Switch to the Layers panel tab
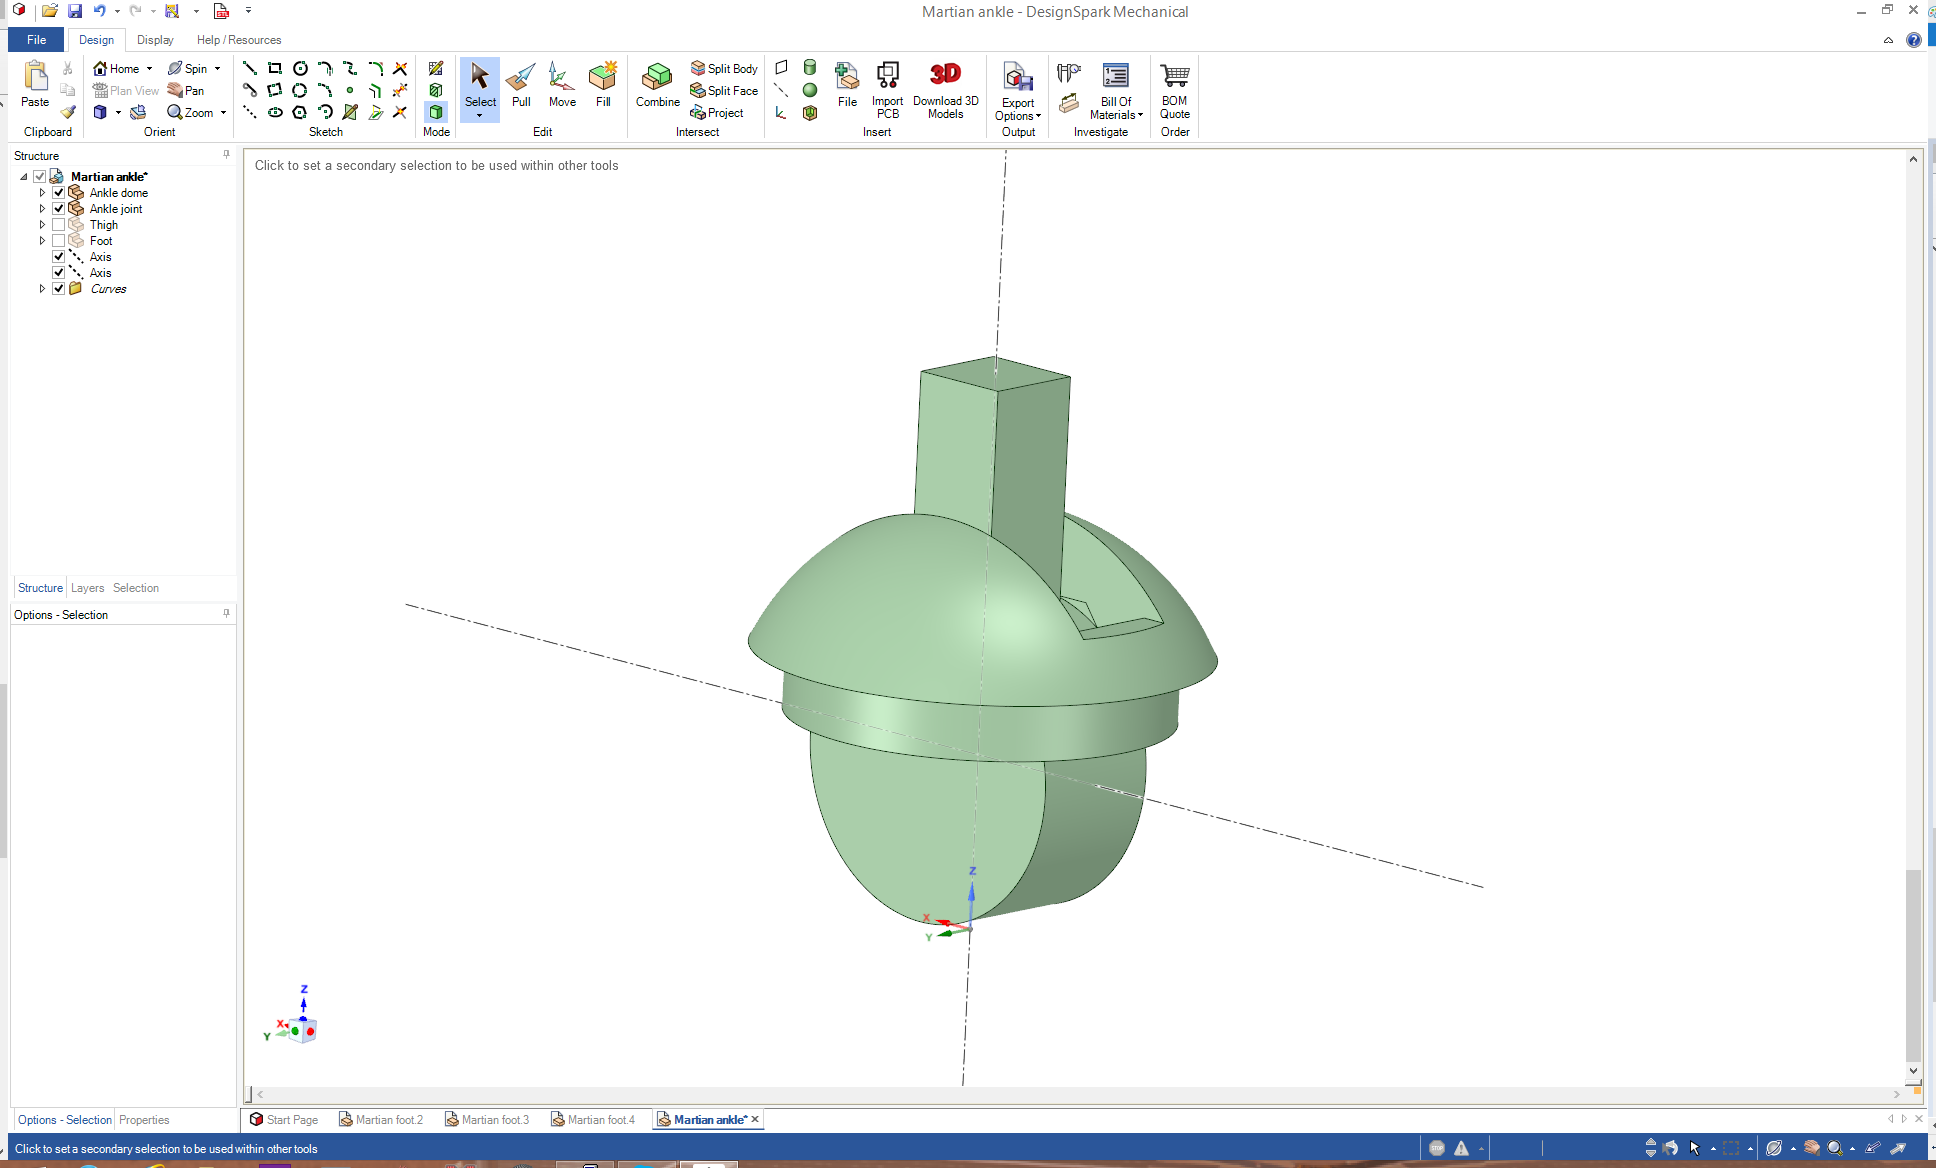 pos(87,588)
